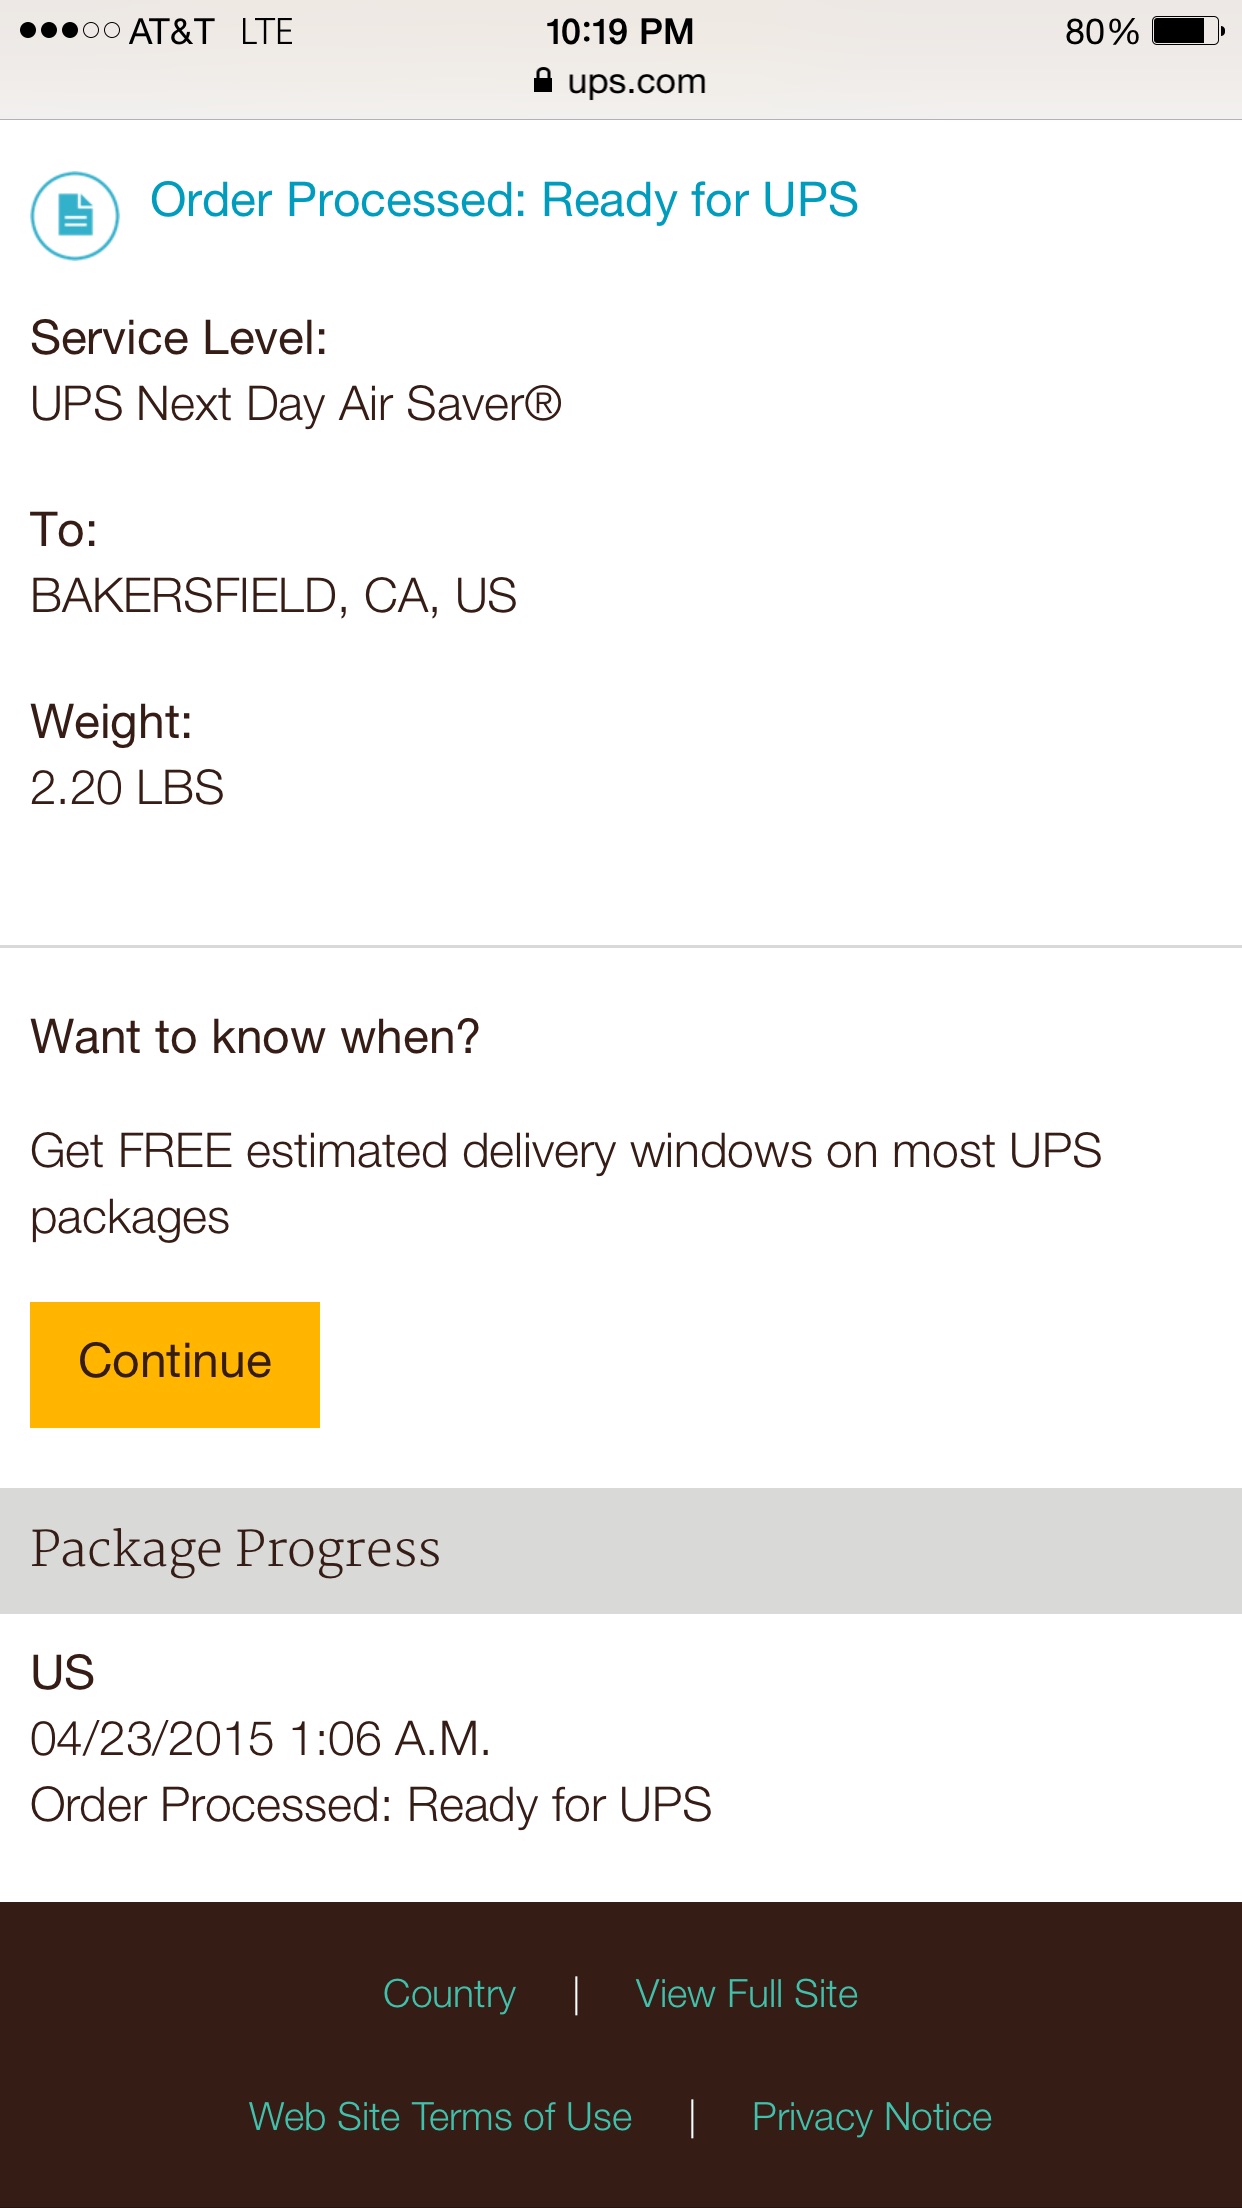Tap the Package Progress section header
Image resolution: width=1242 pixels, height=2208 pixels.
click(x=621, y=1550)
